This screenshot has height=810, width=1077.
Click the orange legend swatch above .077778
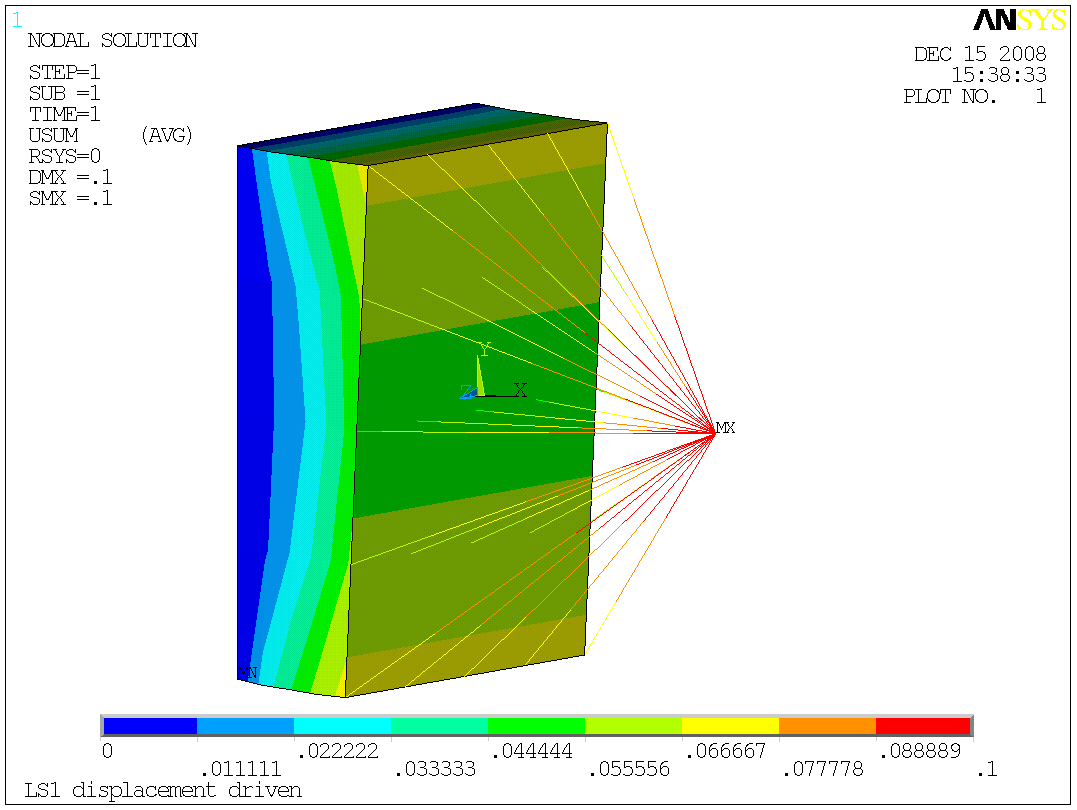[827, 726]
